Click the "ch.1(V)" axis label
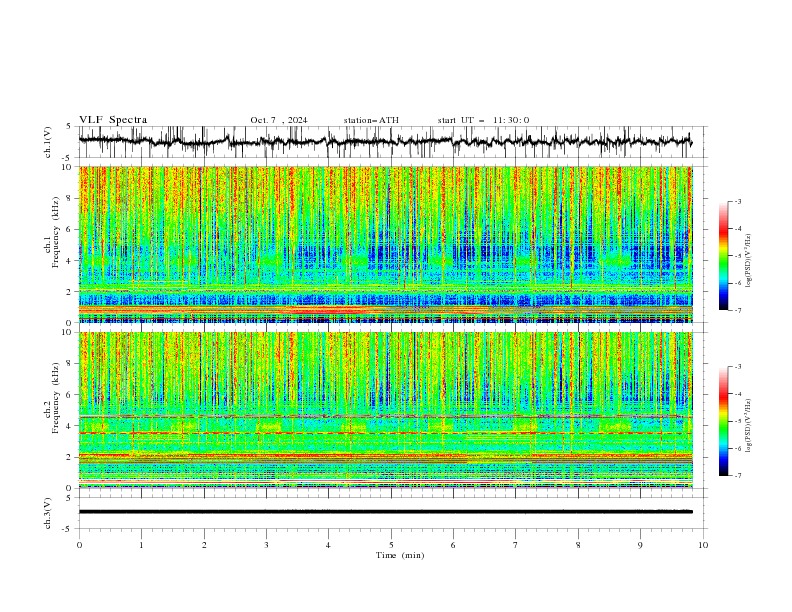 click(48, 142)
